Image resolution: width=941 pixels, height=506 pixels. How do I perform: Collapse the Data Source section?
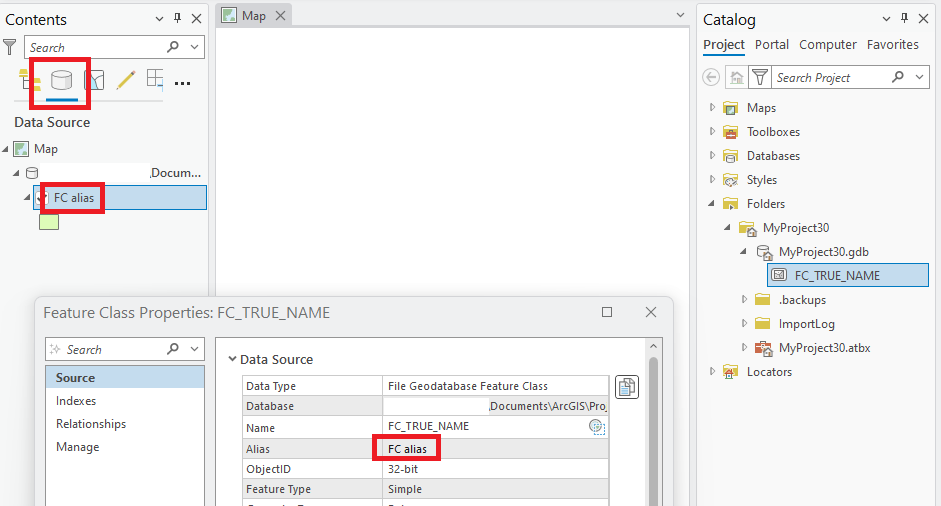click(x=232, y=359)
